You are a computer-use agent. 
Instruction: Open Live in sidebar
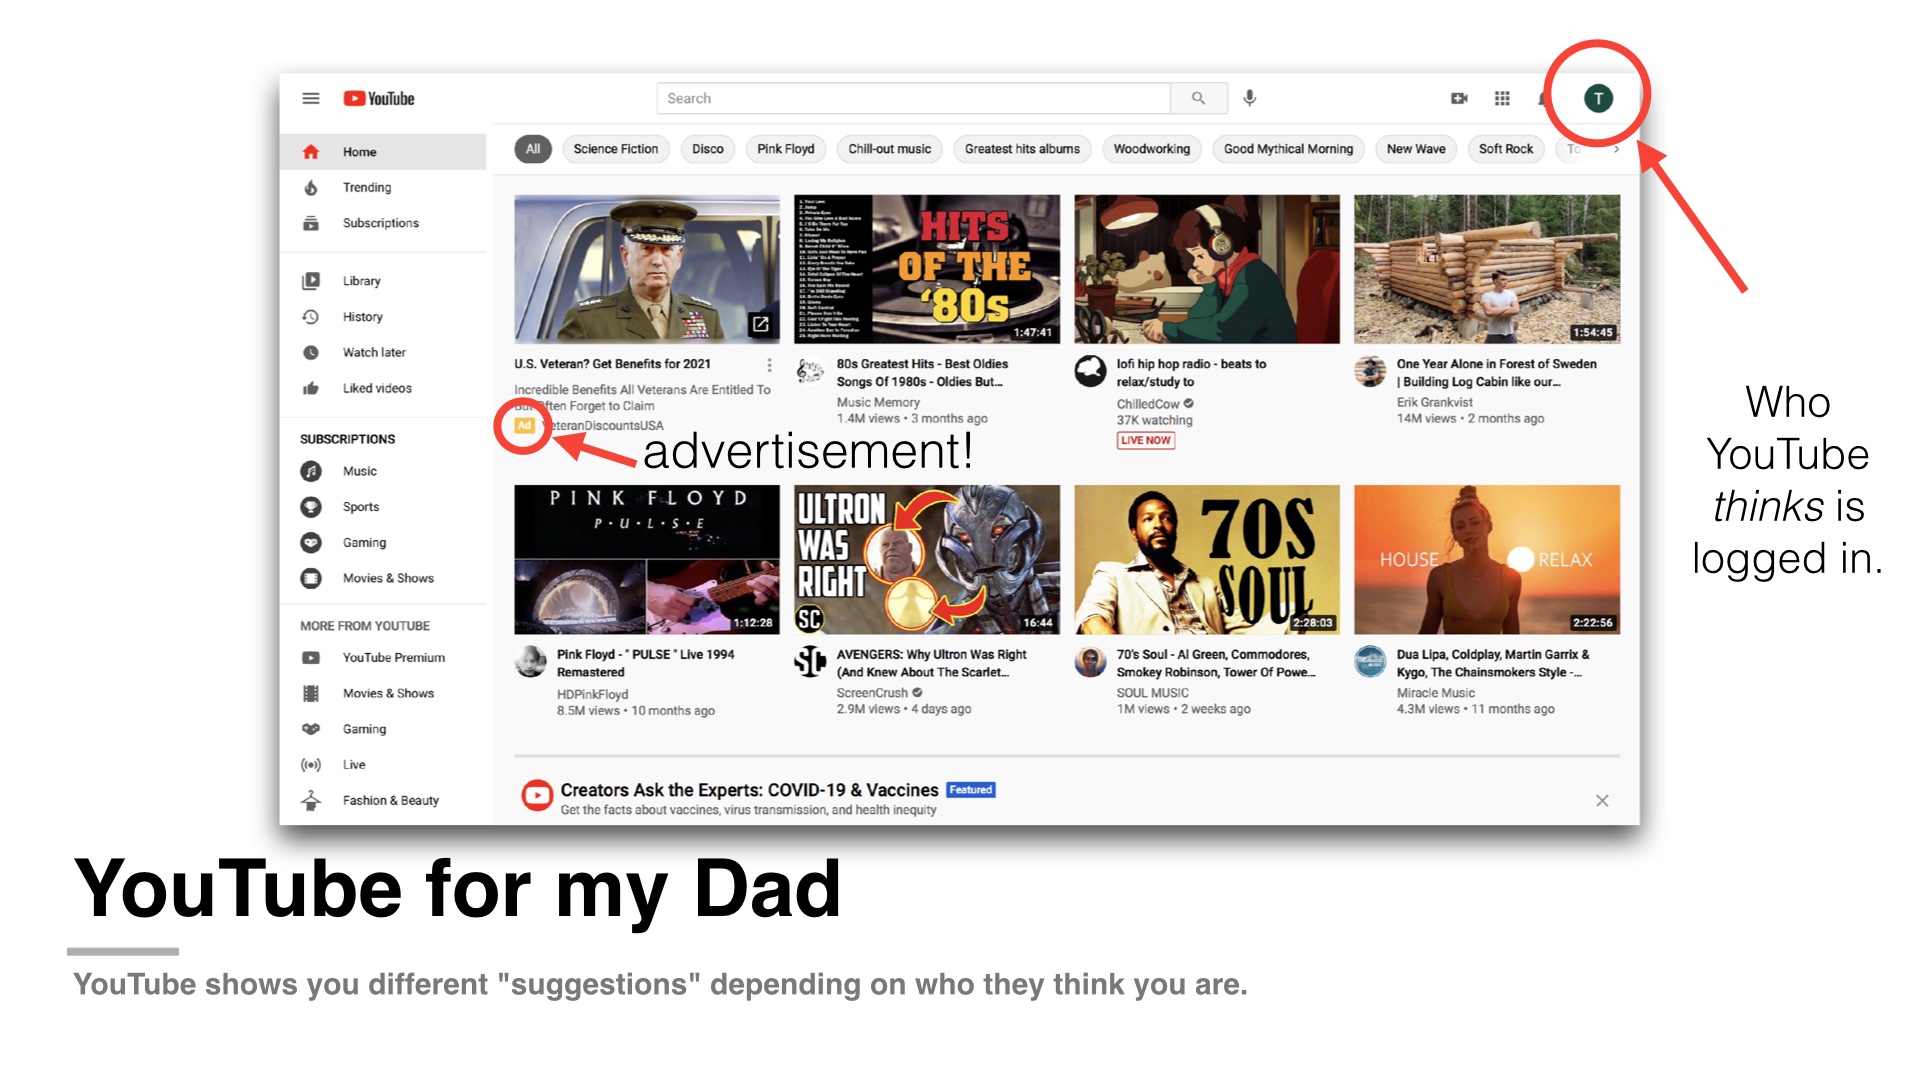[384, 765]
